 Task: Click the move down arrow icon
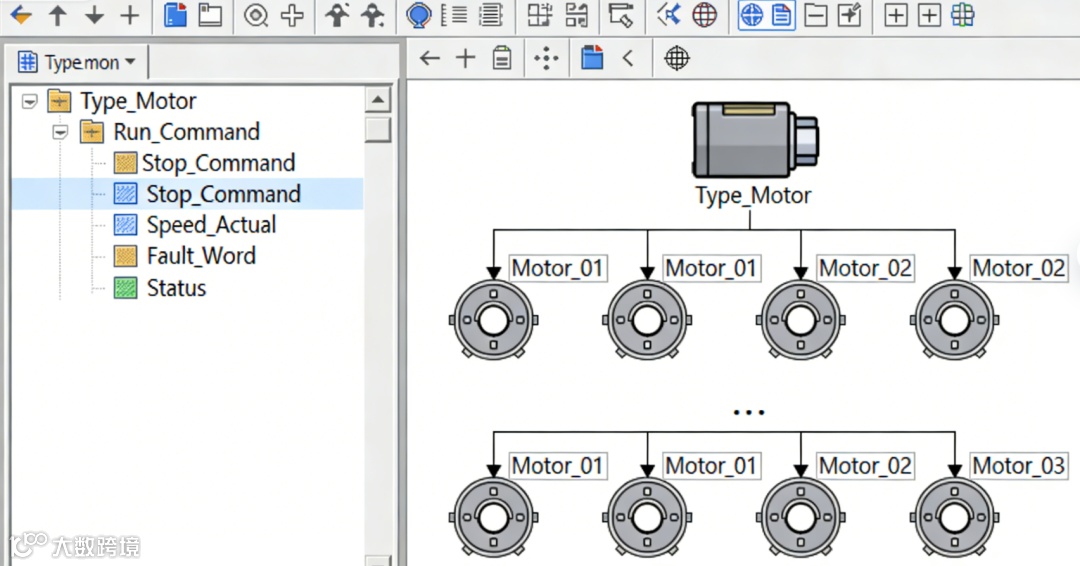point(94,14)
